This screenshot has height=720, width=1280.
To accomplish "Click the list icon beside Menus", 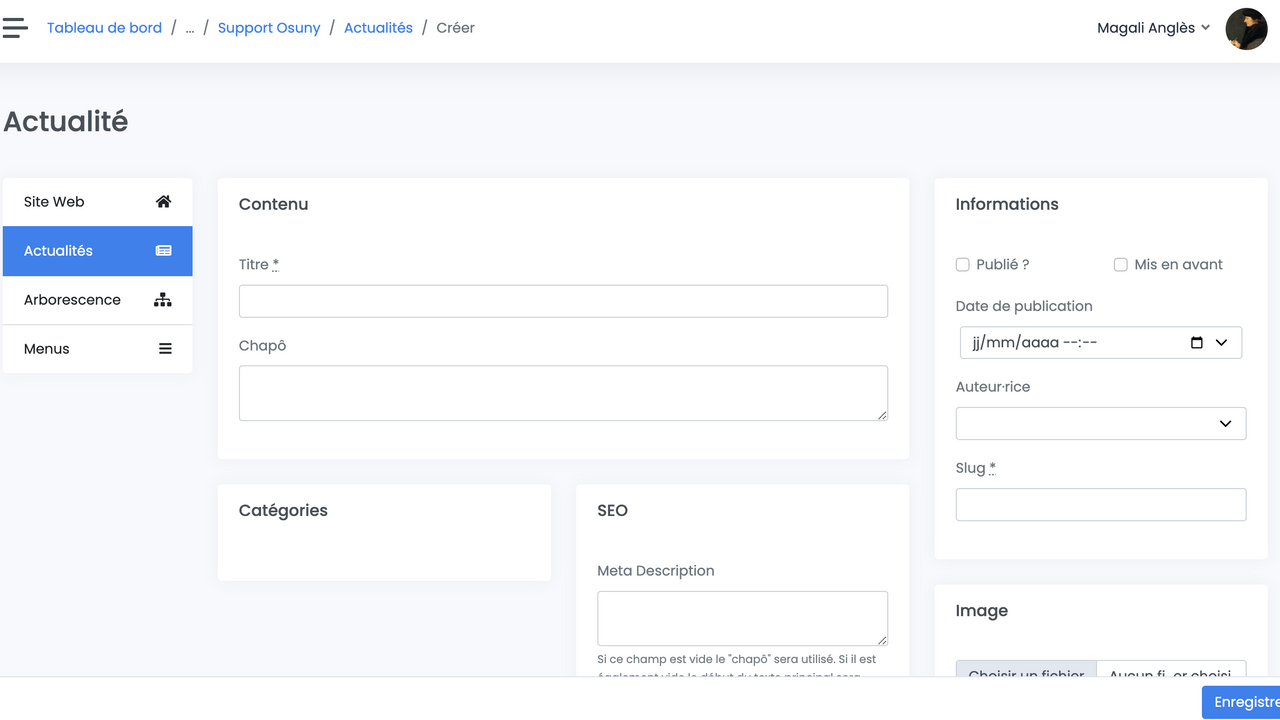I will coord(165,349).
